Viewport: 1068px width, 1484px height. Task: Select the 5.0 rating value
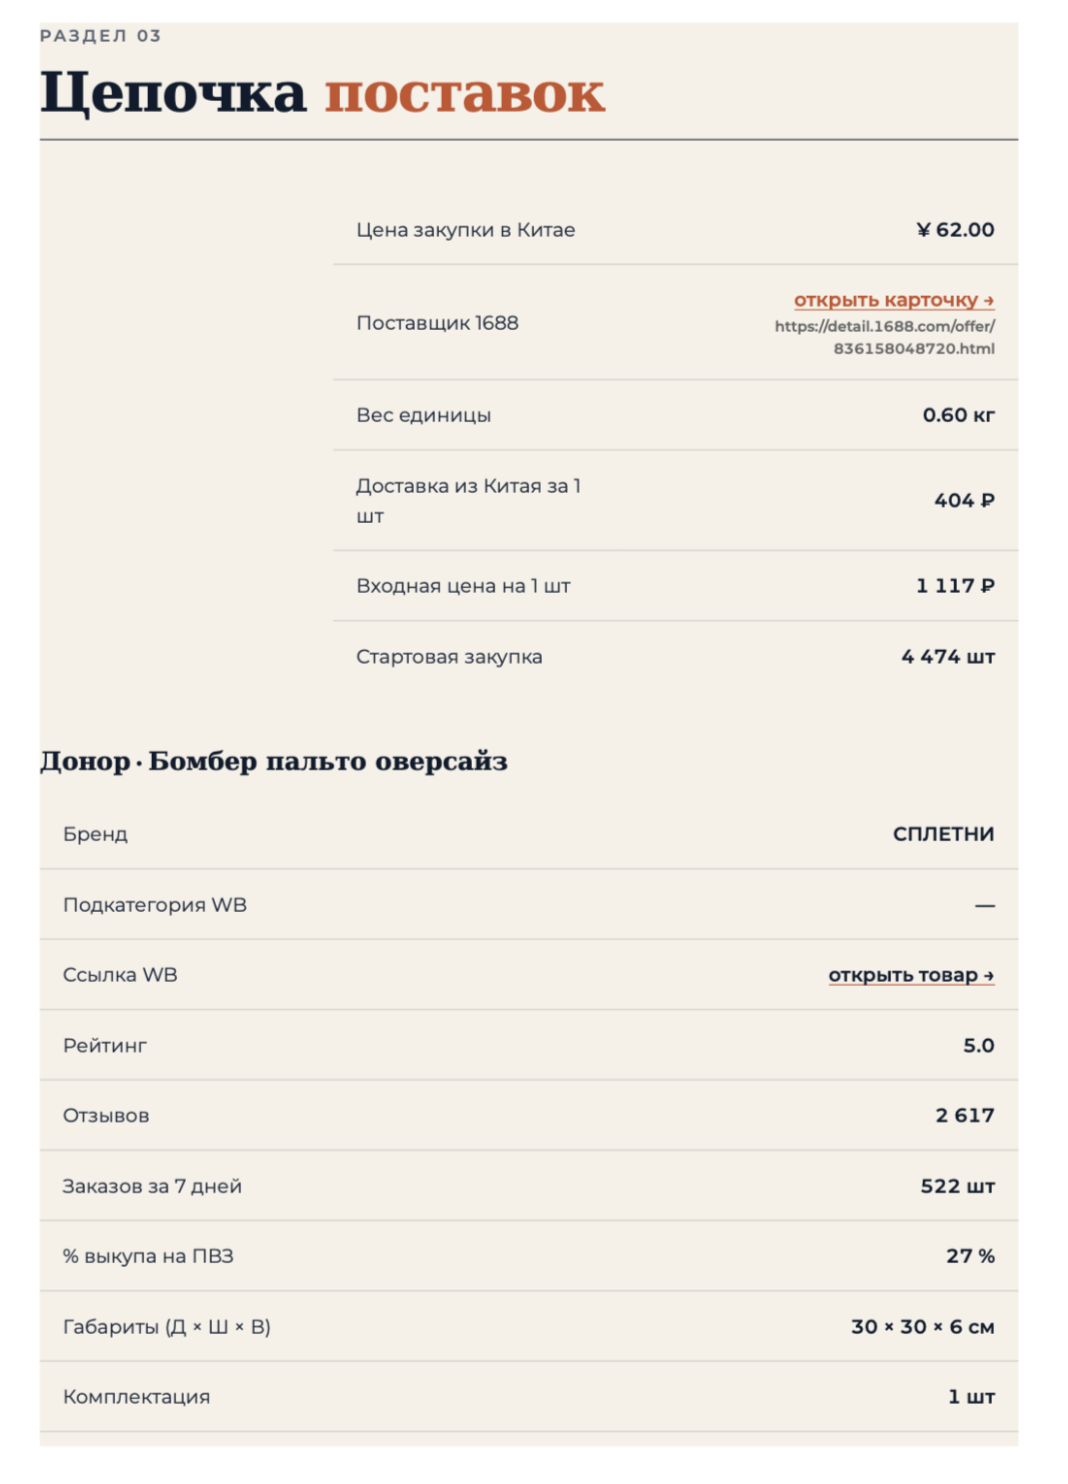coord(978,1046)
